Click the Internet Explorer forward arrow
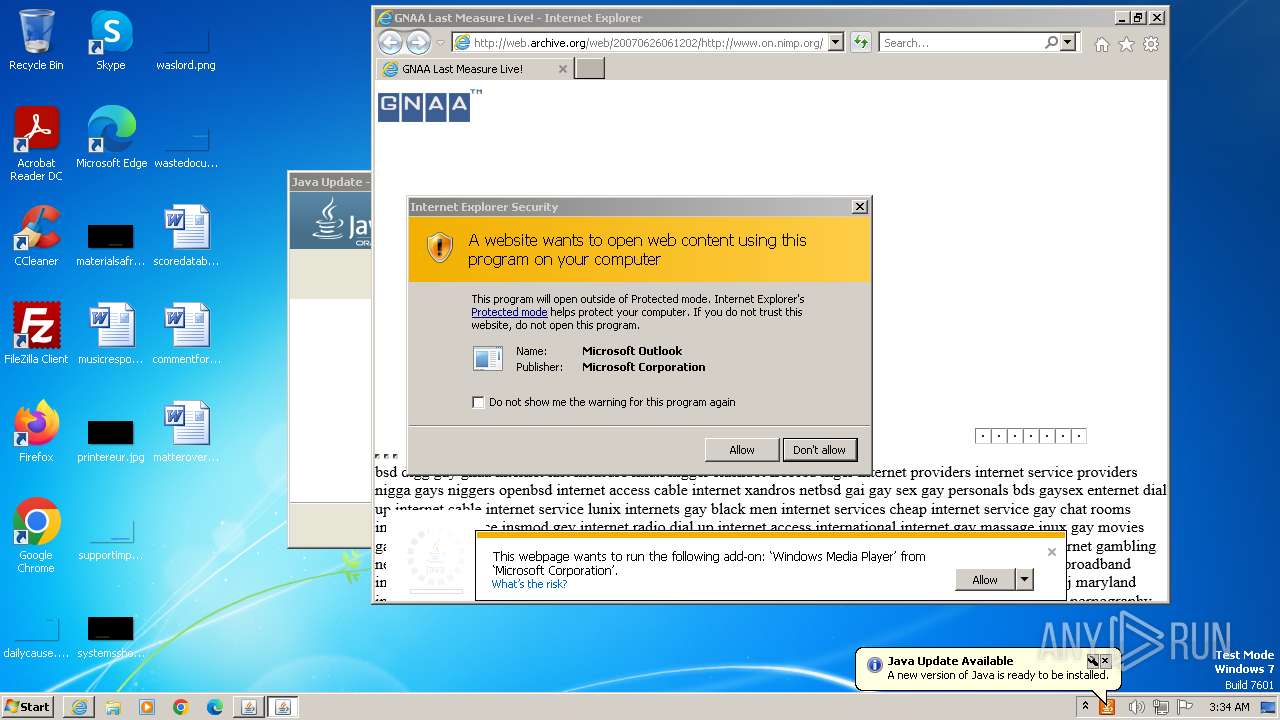Screen dimensions: 1280x720 coord(418,42)
